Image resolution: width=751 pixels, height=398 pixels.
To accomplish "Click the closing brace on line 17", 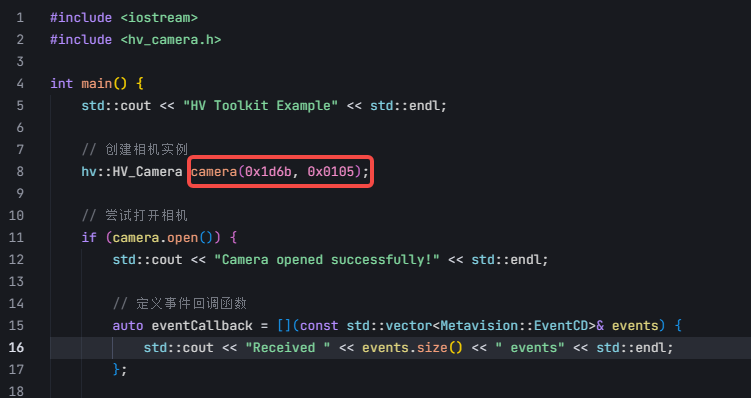I will click(116, 370).
